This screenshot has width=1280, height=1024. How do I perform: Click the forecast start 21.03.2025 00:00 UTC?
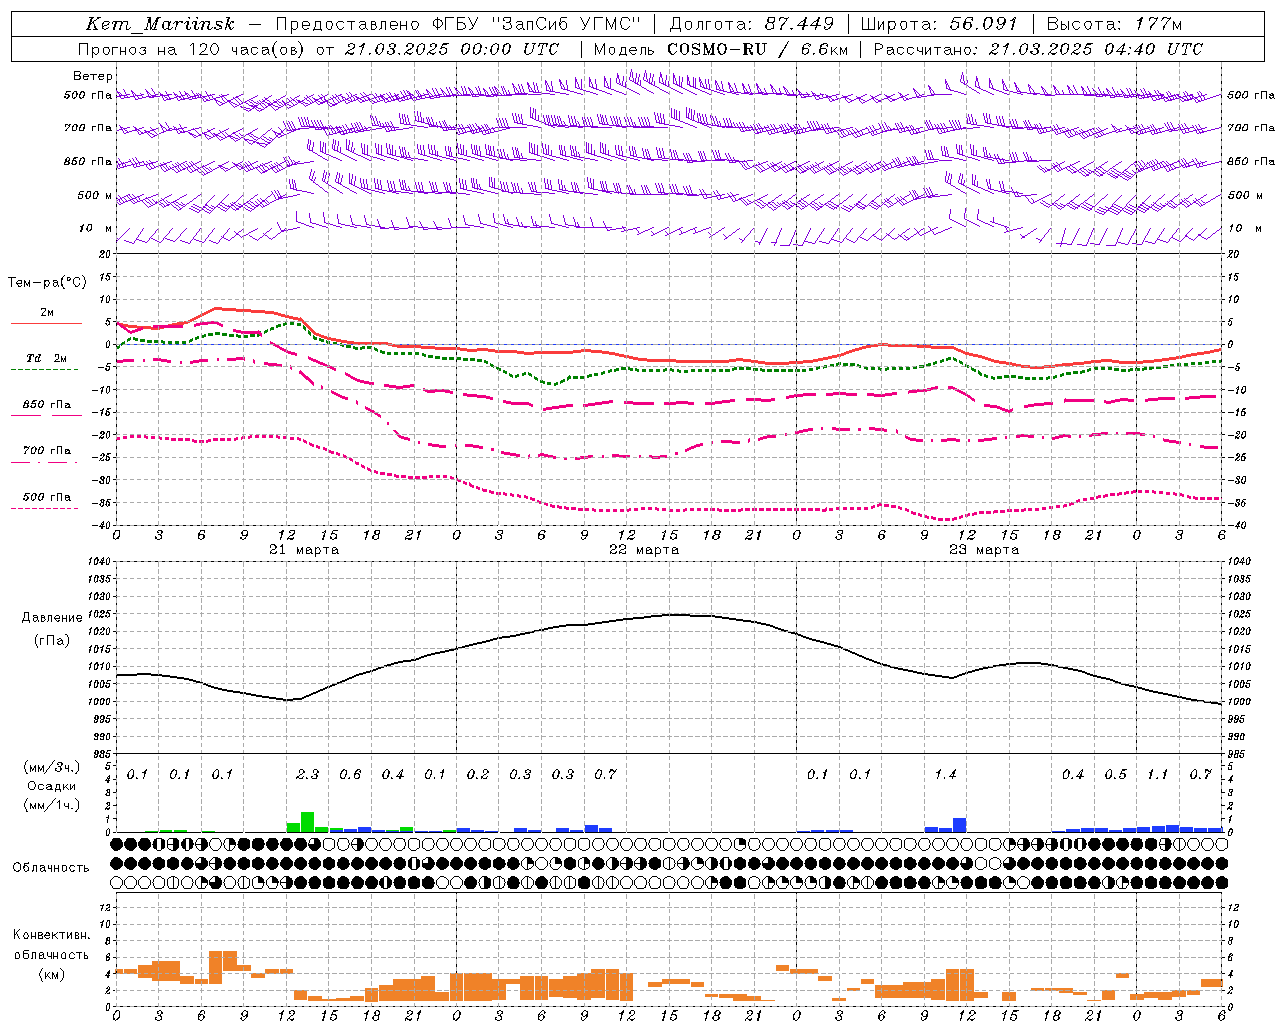click(x=452, y=49)
